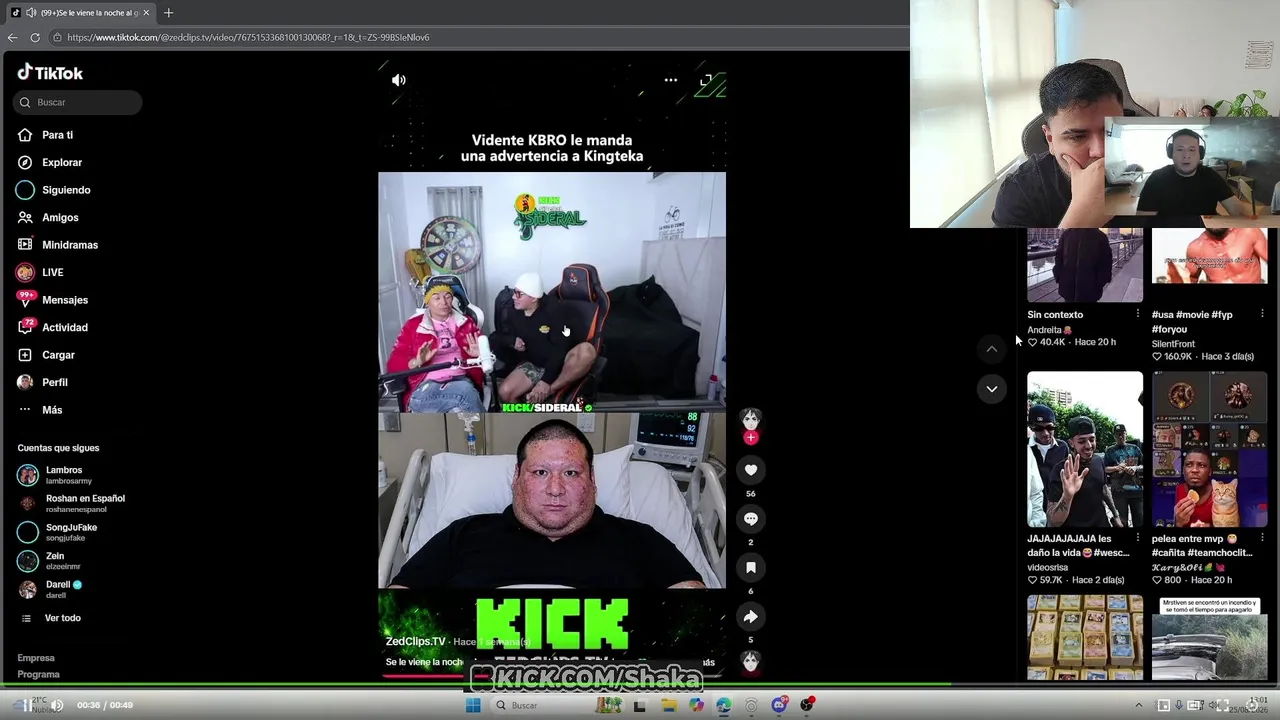Open the Empresa footer link
Viewport: 1280px width, 720px height.
pos(36,658)
